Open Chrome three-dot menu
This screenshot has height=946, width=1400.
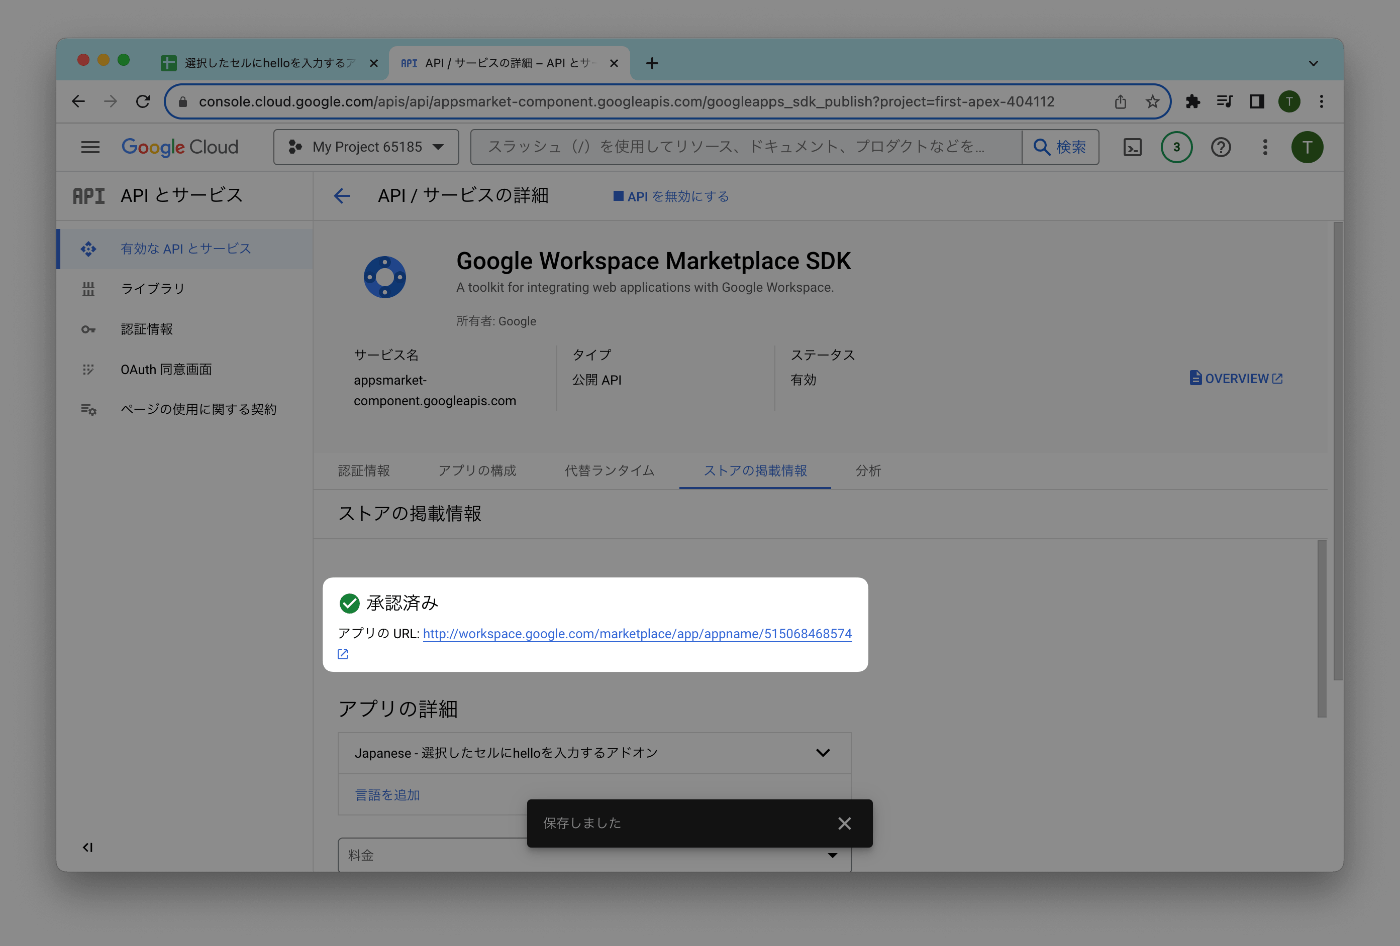click(1321, 101)
